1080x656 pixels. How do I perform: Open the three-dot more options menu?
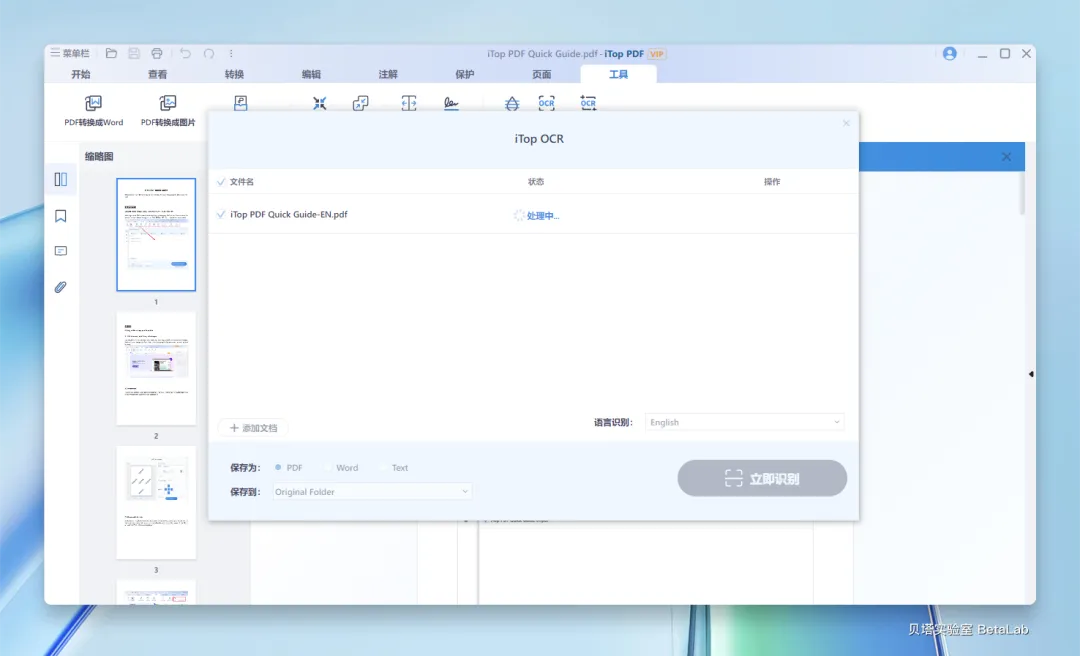click(x=231, y=53)
